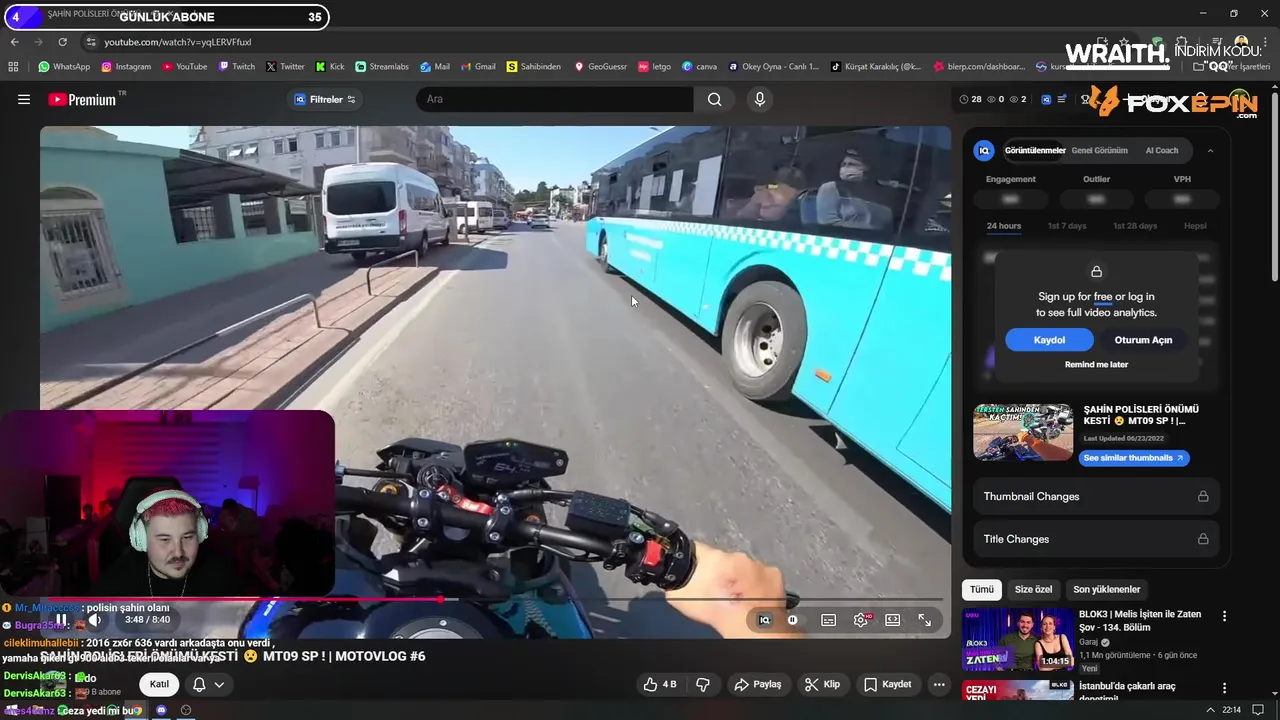Click the blue Kaydol button
This screenshot has height=720, width=1280.
click(x=1049, y=340)
